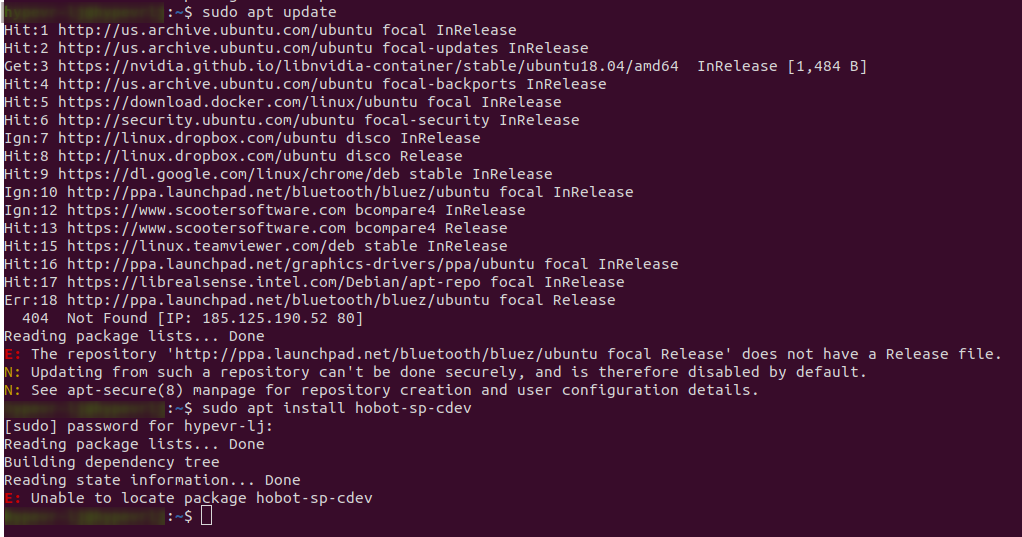Click the terminal cursor block at the prompt
1022x537 pixels.
tap(207, 516)
